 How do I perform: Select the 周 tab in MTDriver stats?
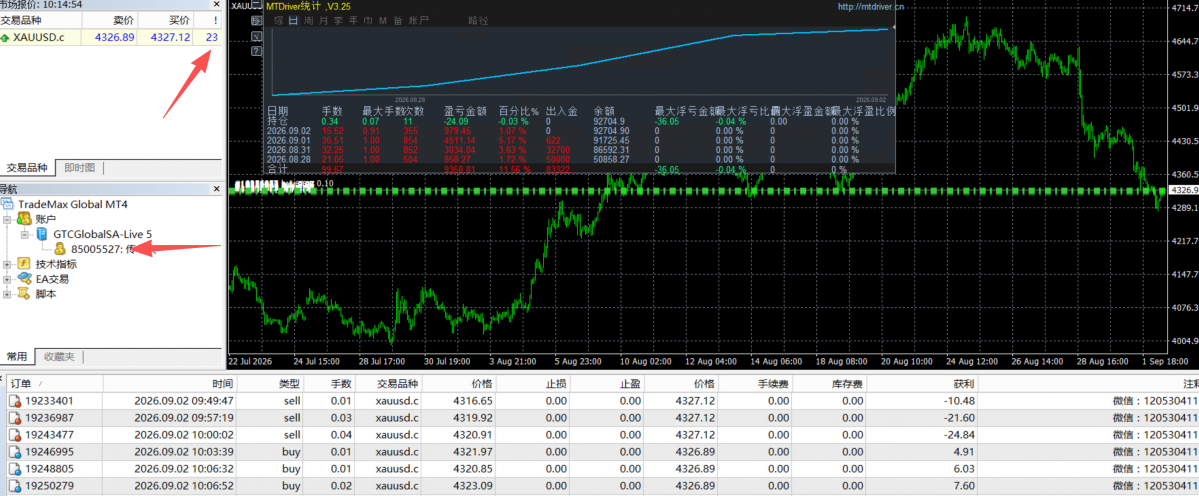[x=308, y=21]
